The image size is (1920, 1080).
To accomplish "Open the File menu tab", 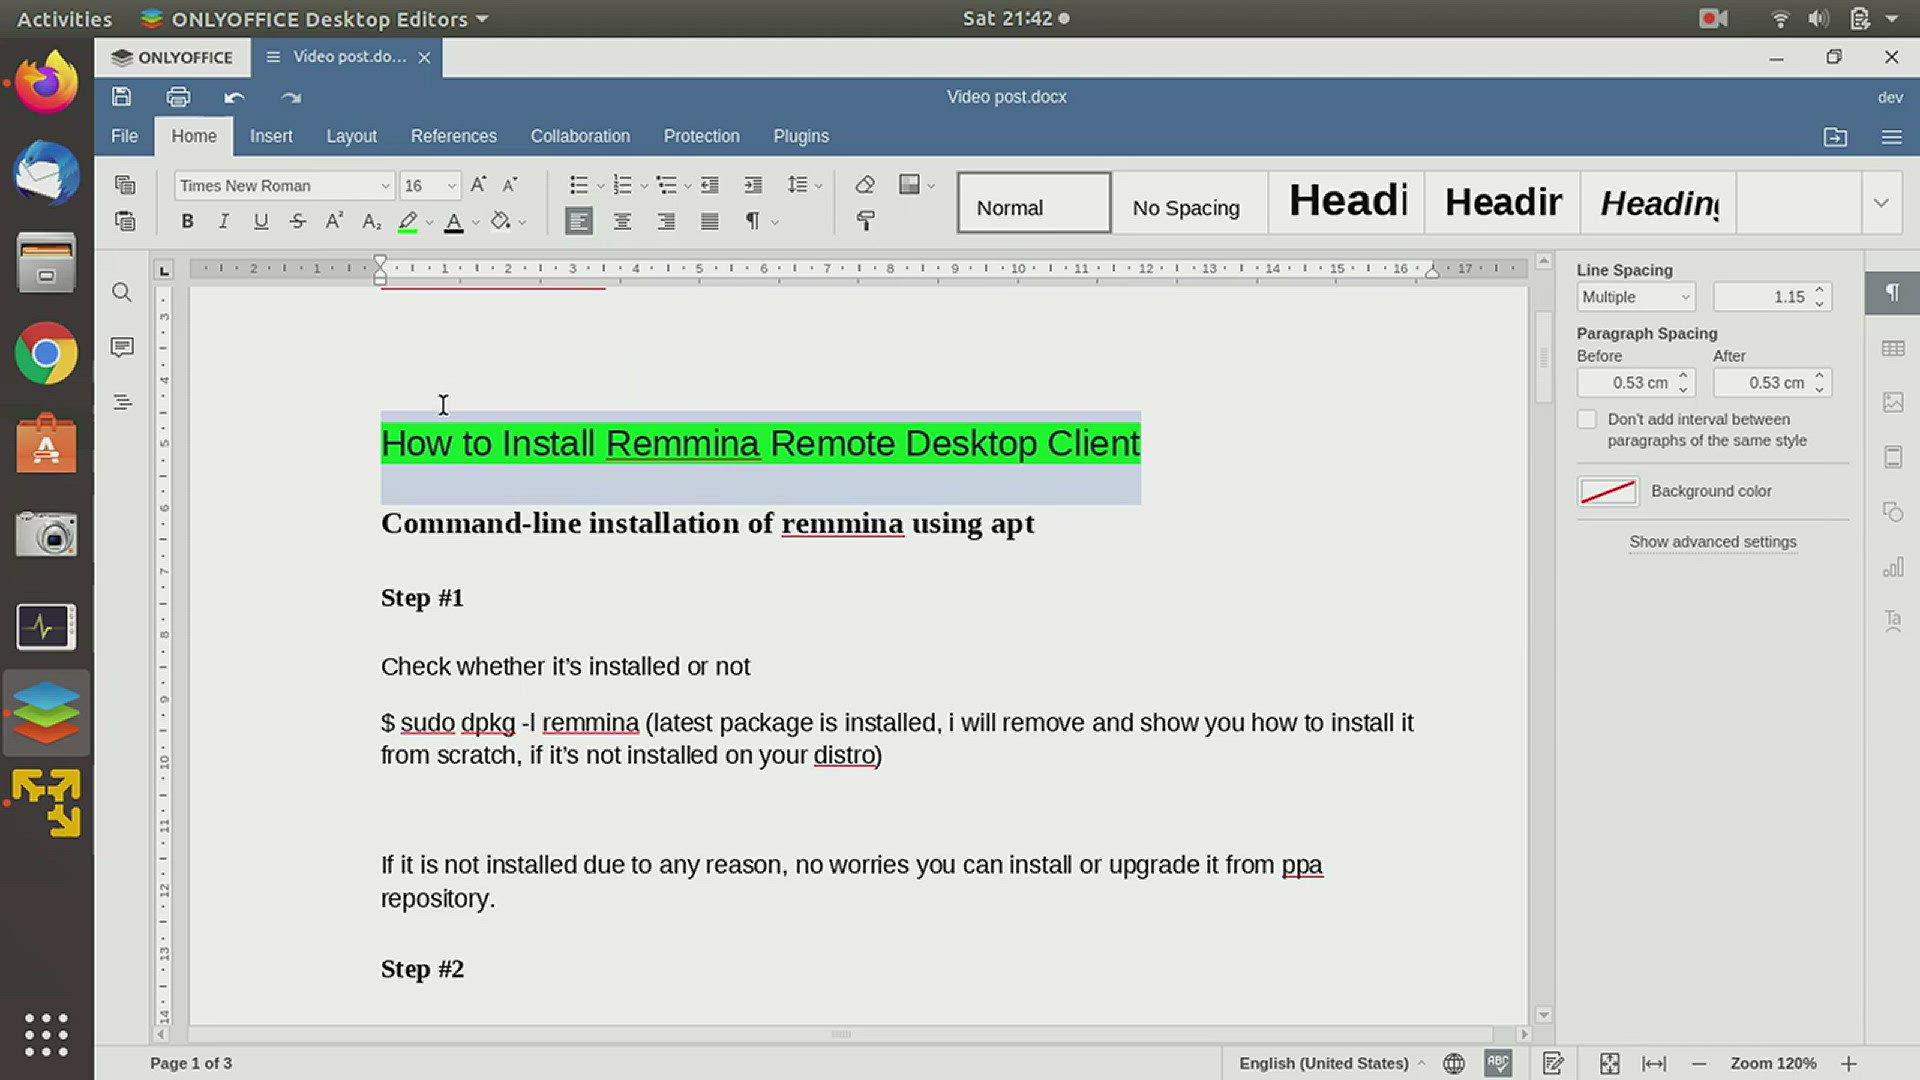I will 124,136.
